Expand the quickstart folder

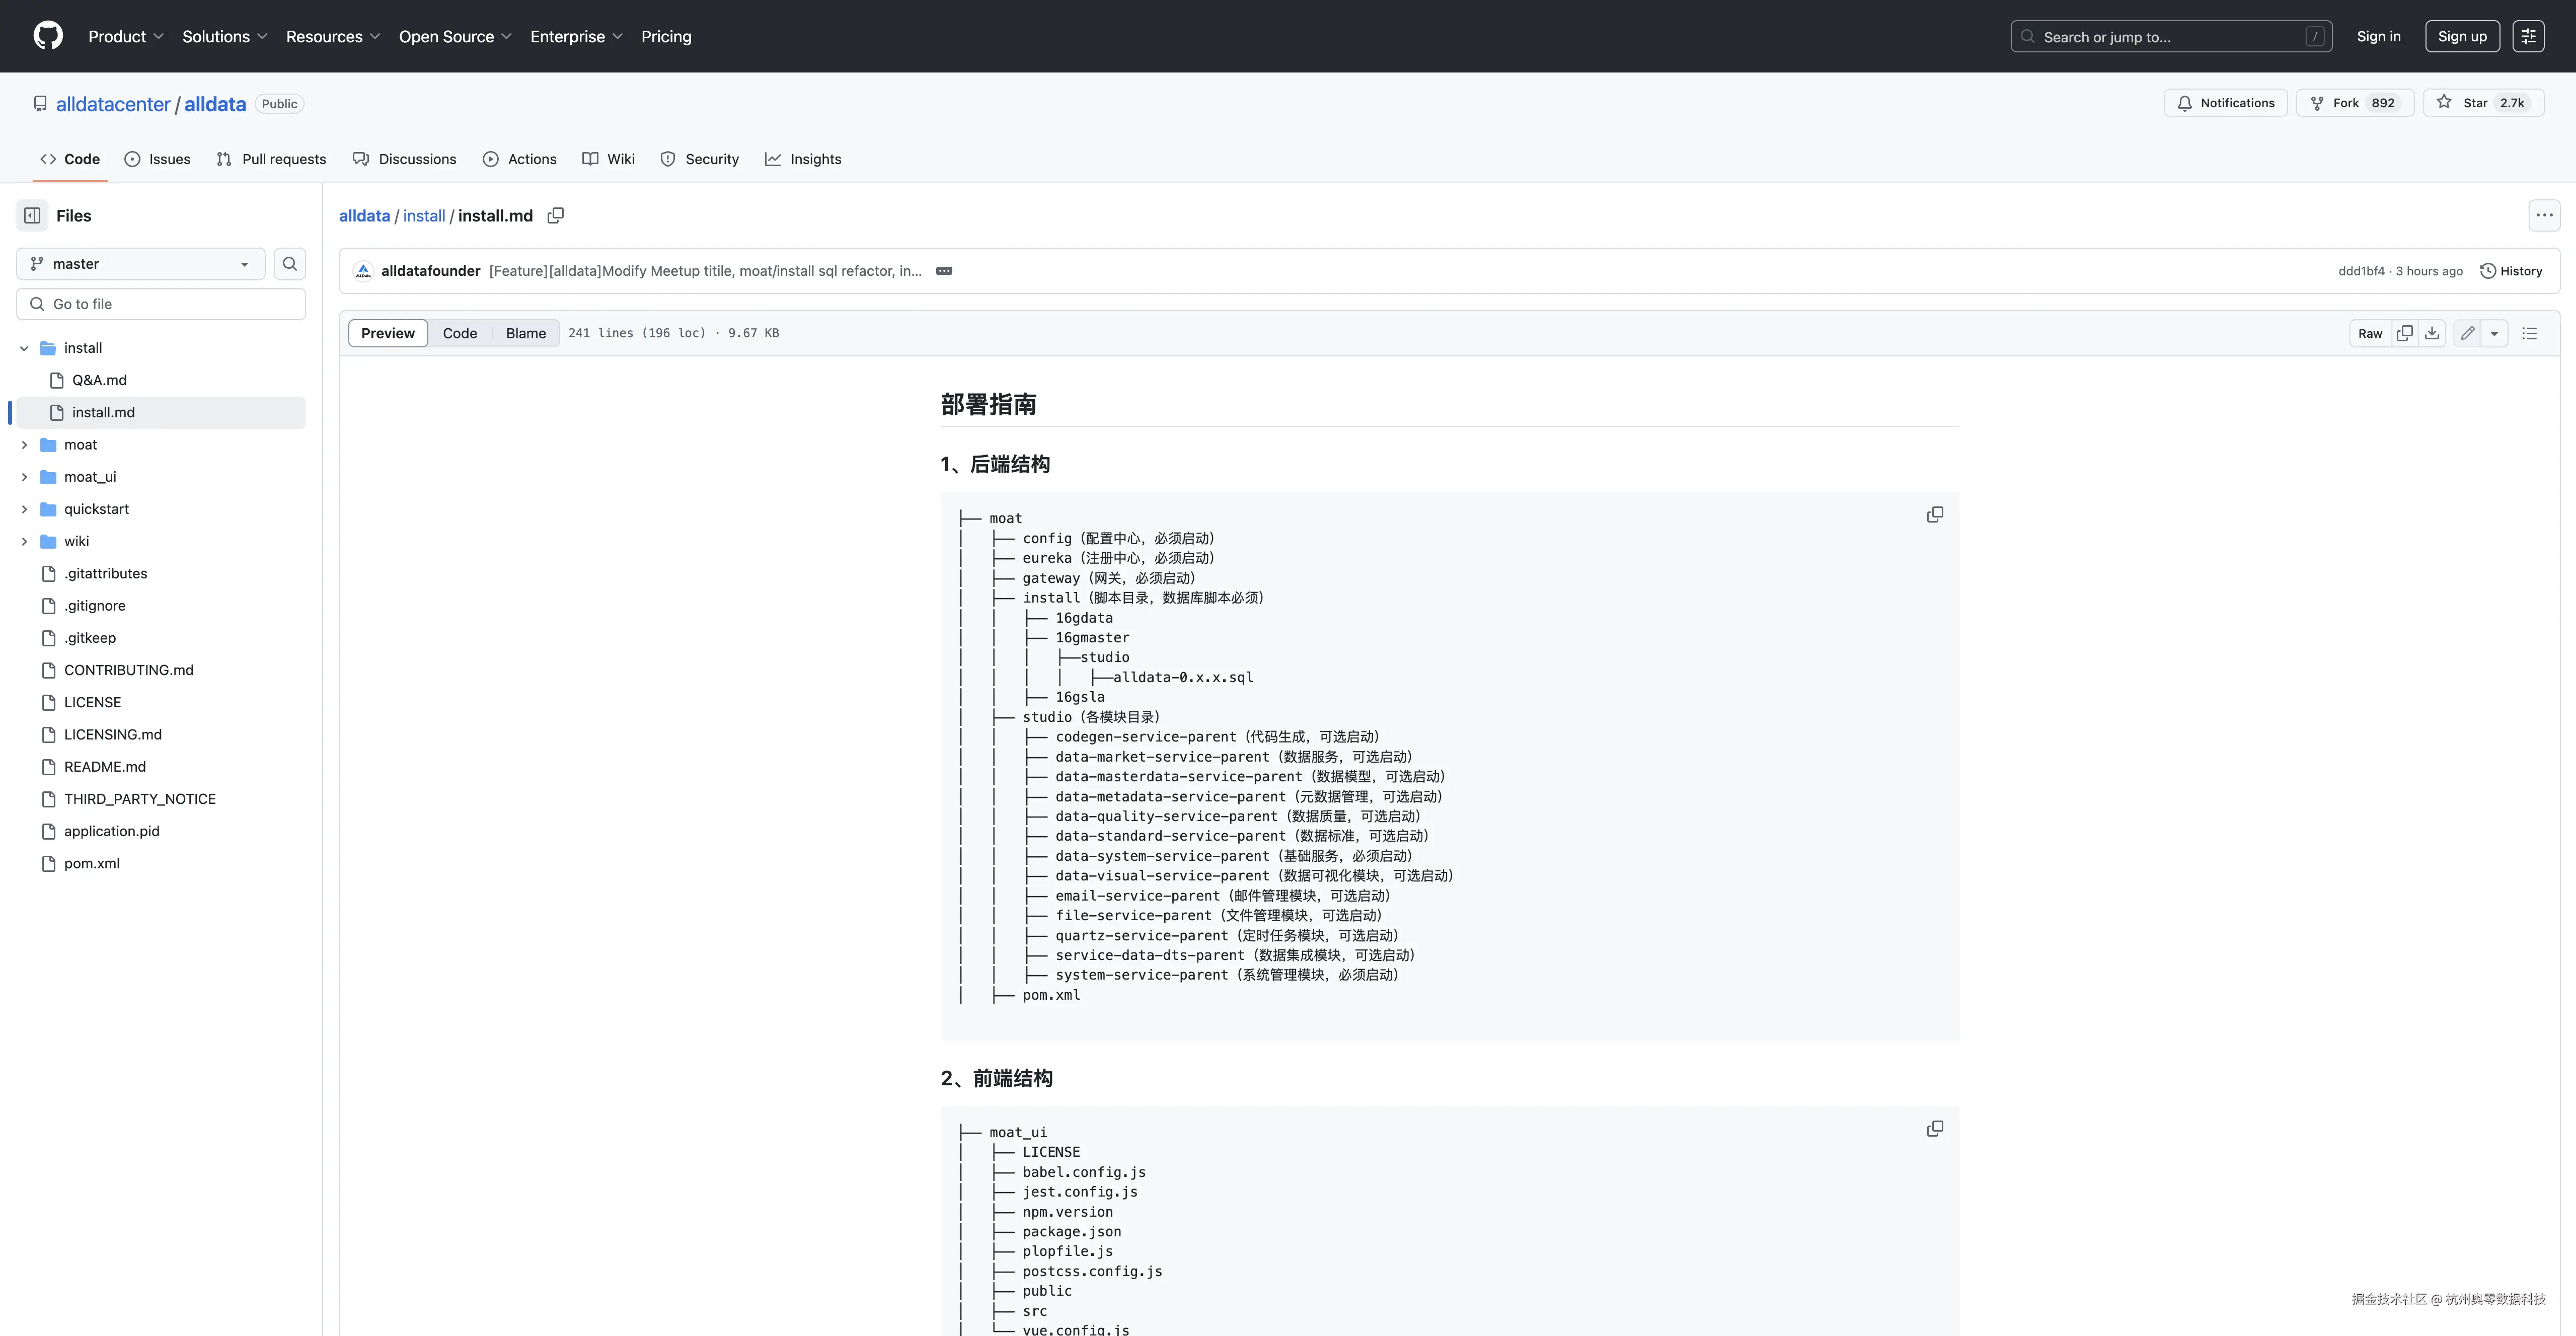(24, 509)
